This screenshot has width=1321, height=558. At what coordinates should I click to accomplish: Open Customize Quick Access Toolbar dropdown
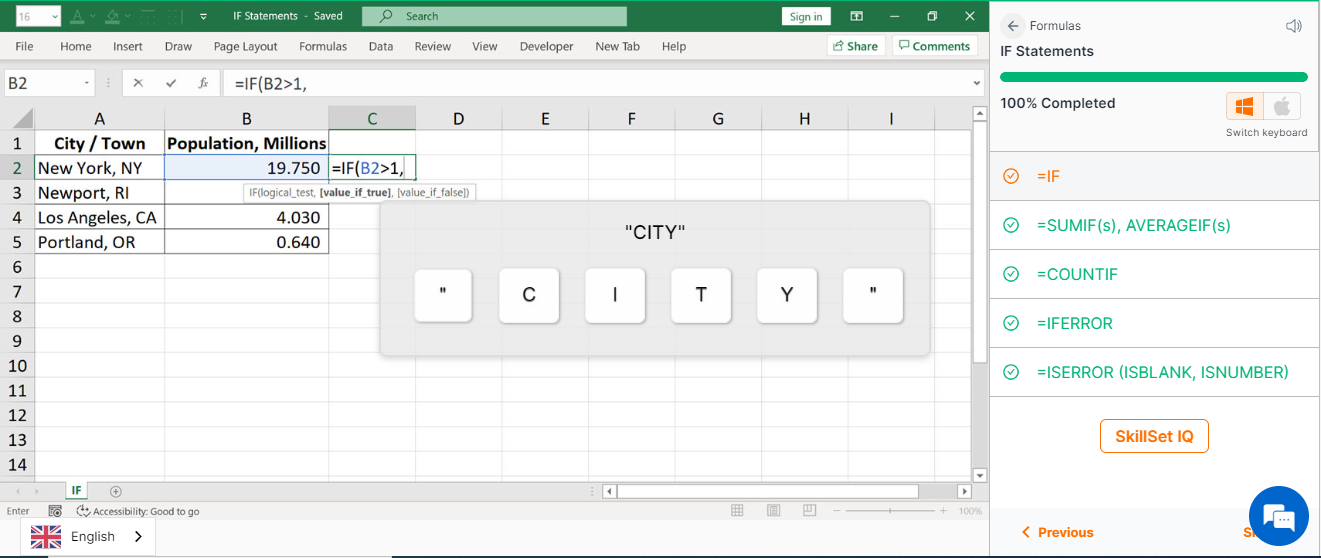coord(204,16)
